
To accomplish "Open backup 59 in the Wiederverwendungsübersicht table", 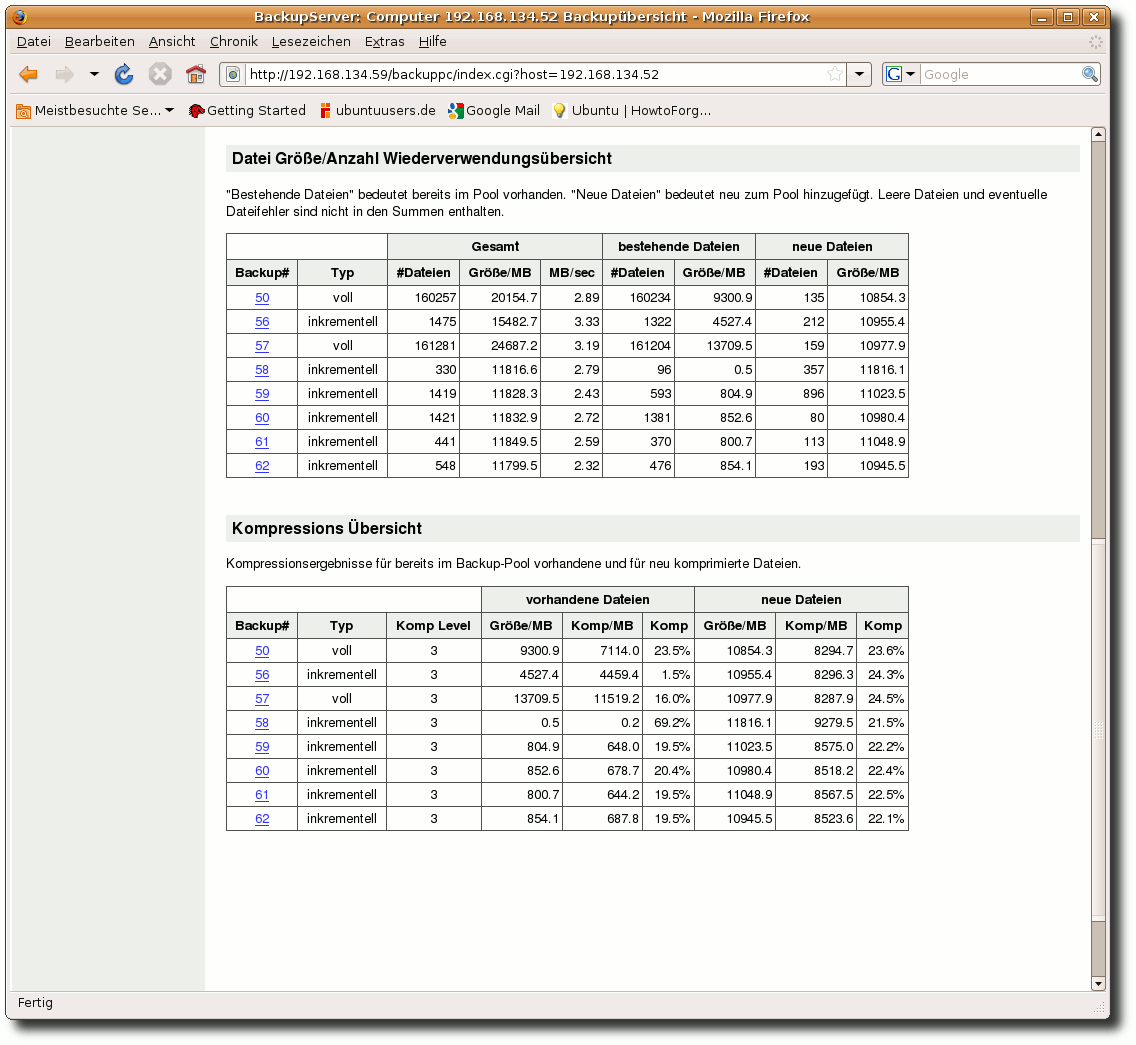I will point(262,394).
